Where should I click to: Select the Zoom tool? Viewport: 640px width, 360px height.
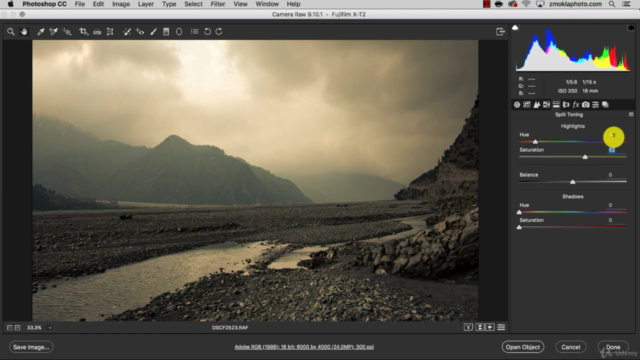click(x=11, y=31)
